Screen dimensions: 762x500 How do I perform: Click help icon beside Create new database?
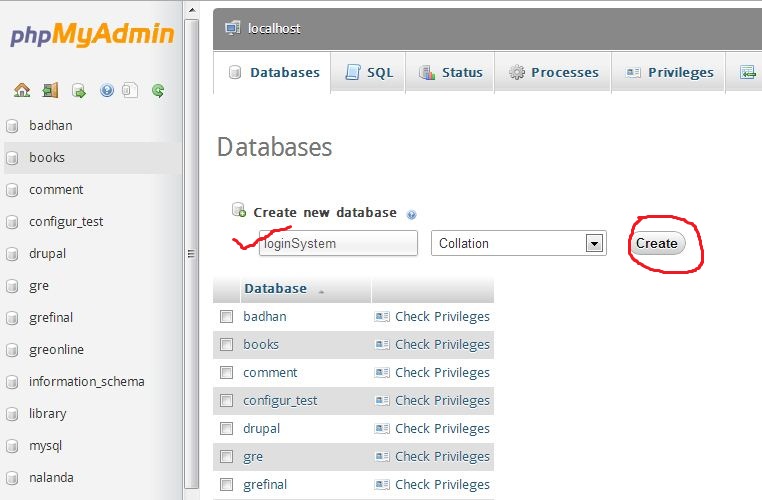click(412, 214)
